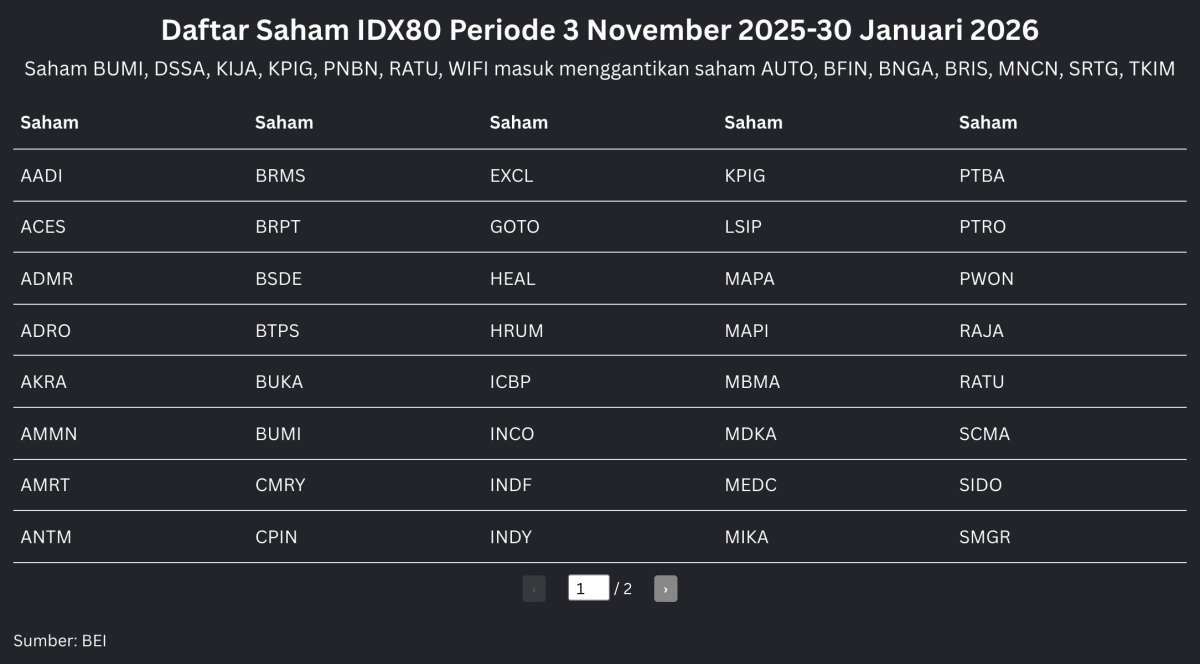Click the GOTO stock entry
Viewport: 1200px width, 664px height.
click(514, 227)
